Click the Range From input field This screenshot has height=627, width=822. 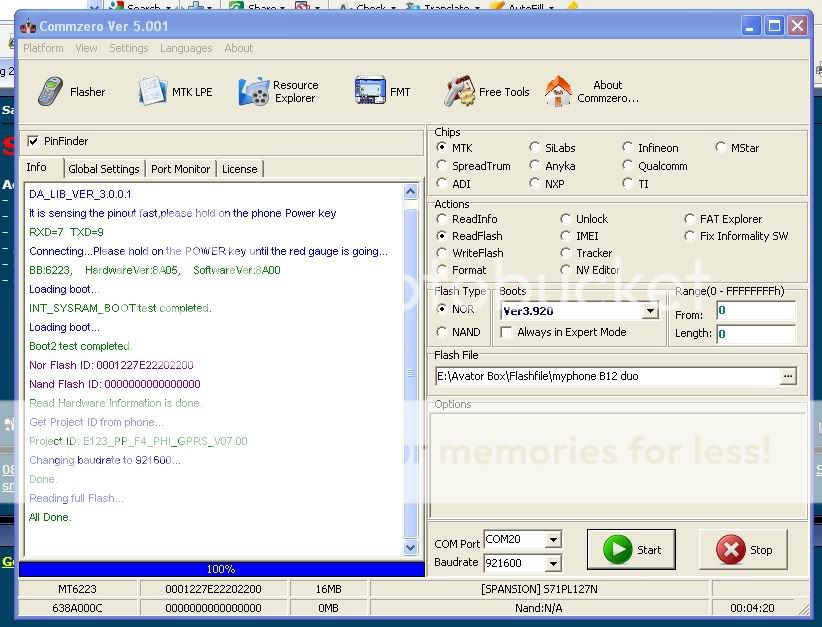click(x=755, y=311)
